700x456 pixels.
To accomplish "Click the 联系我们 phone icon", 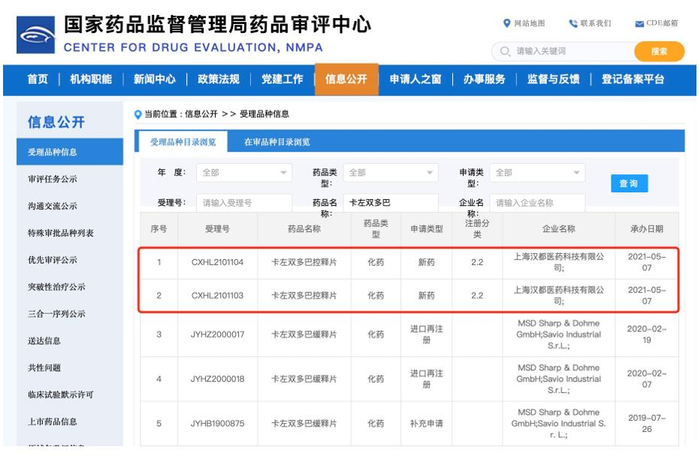I will coord(573,23).
